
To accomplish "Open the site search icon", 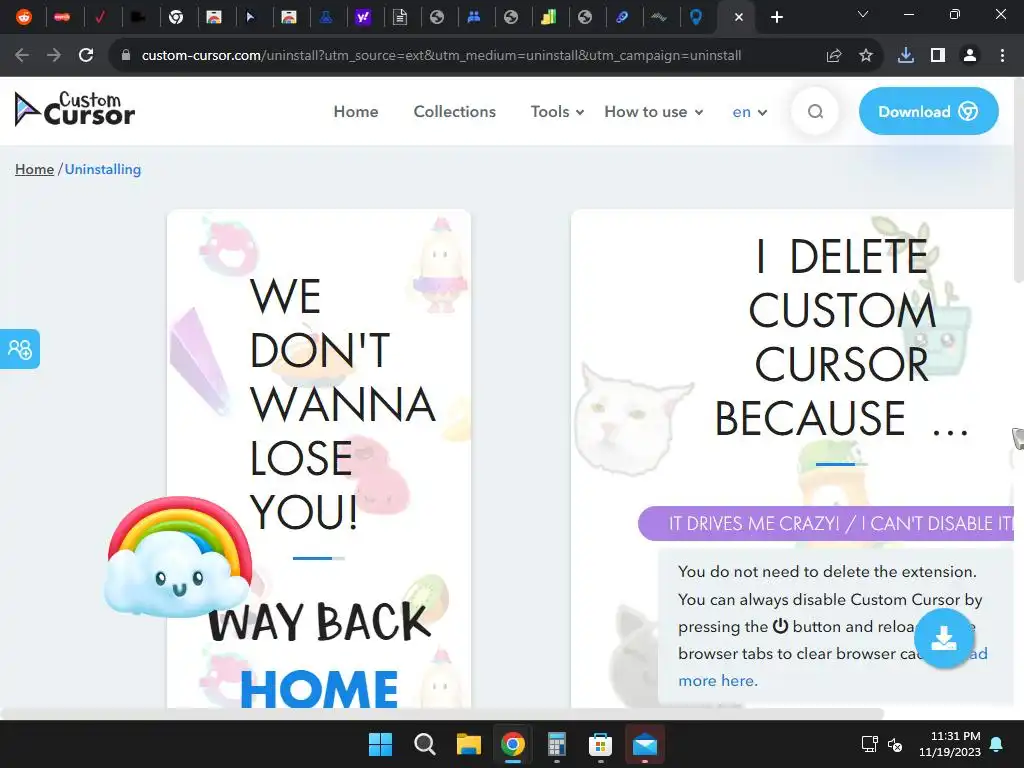I will (x=815, y=112).
